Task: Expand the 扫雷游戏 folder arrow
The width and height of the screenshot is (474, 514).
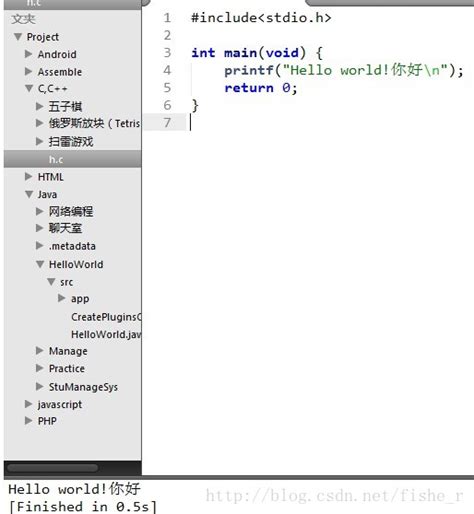Action: pos(40,142)
